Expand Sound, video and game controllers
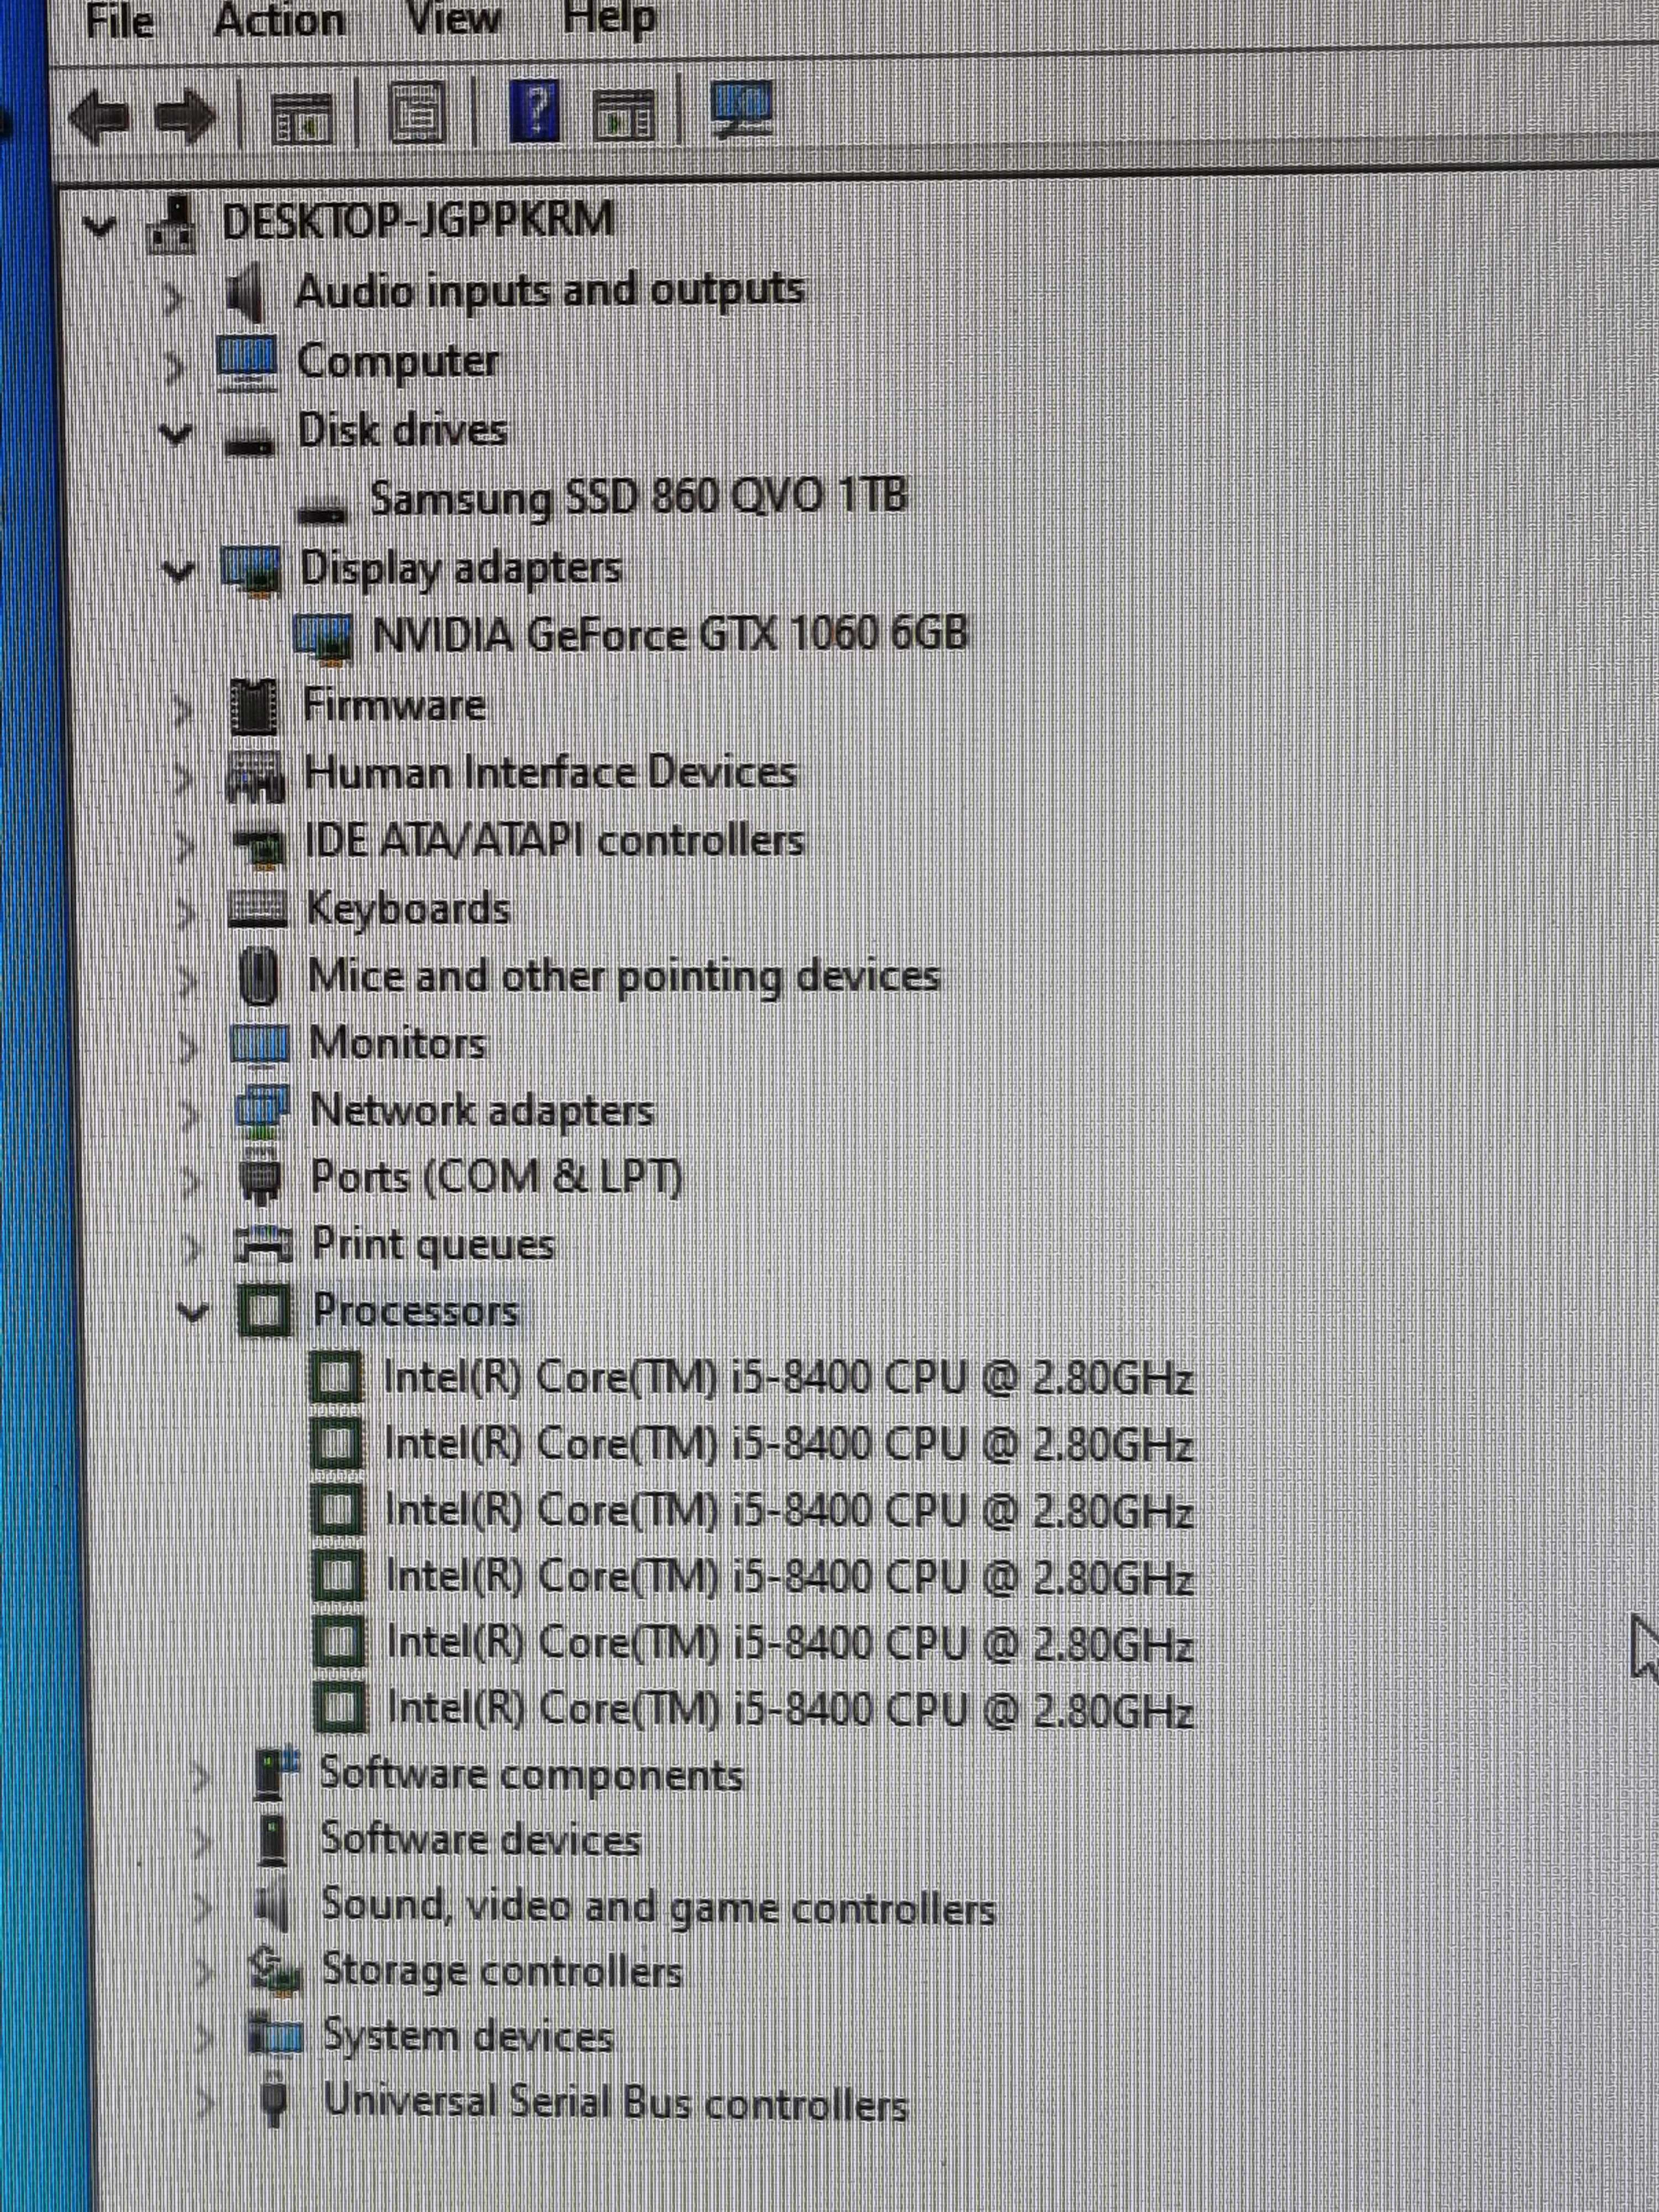Image resolution: width=1659 pixels, height=2212 pixels. pos(203,1908)
